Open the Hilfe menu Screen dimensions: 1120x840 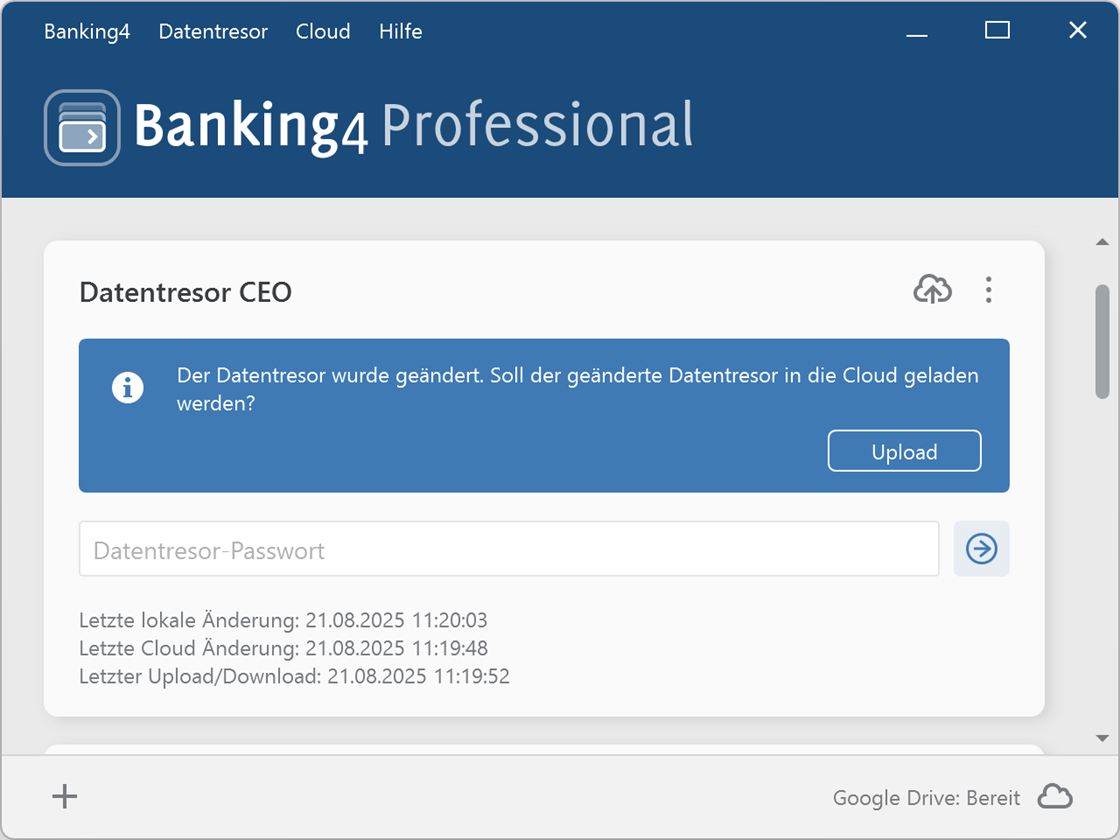click(400, 31)
